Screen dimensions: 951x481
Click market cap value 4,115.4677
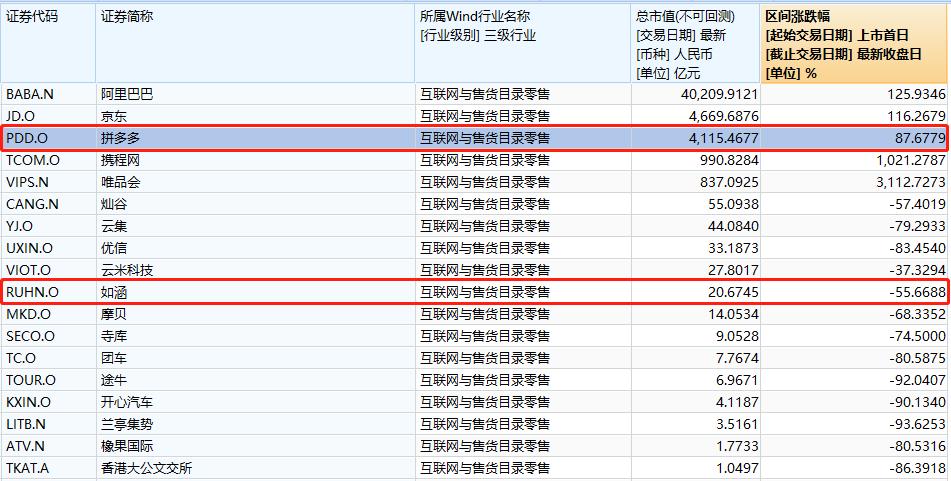(723, 138)
